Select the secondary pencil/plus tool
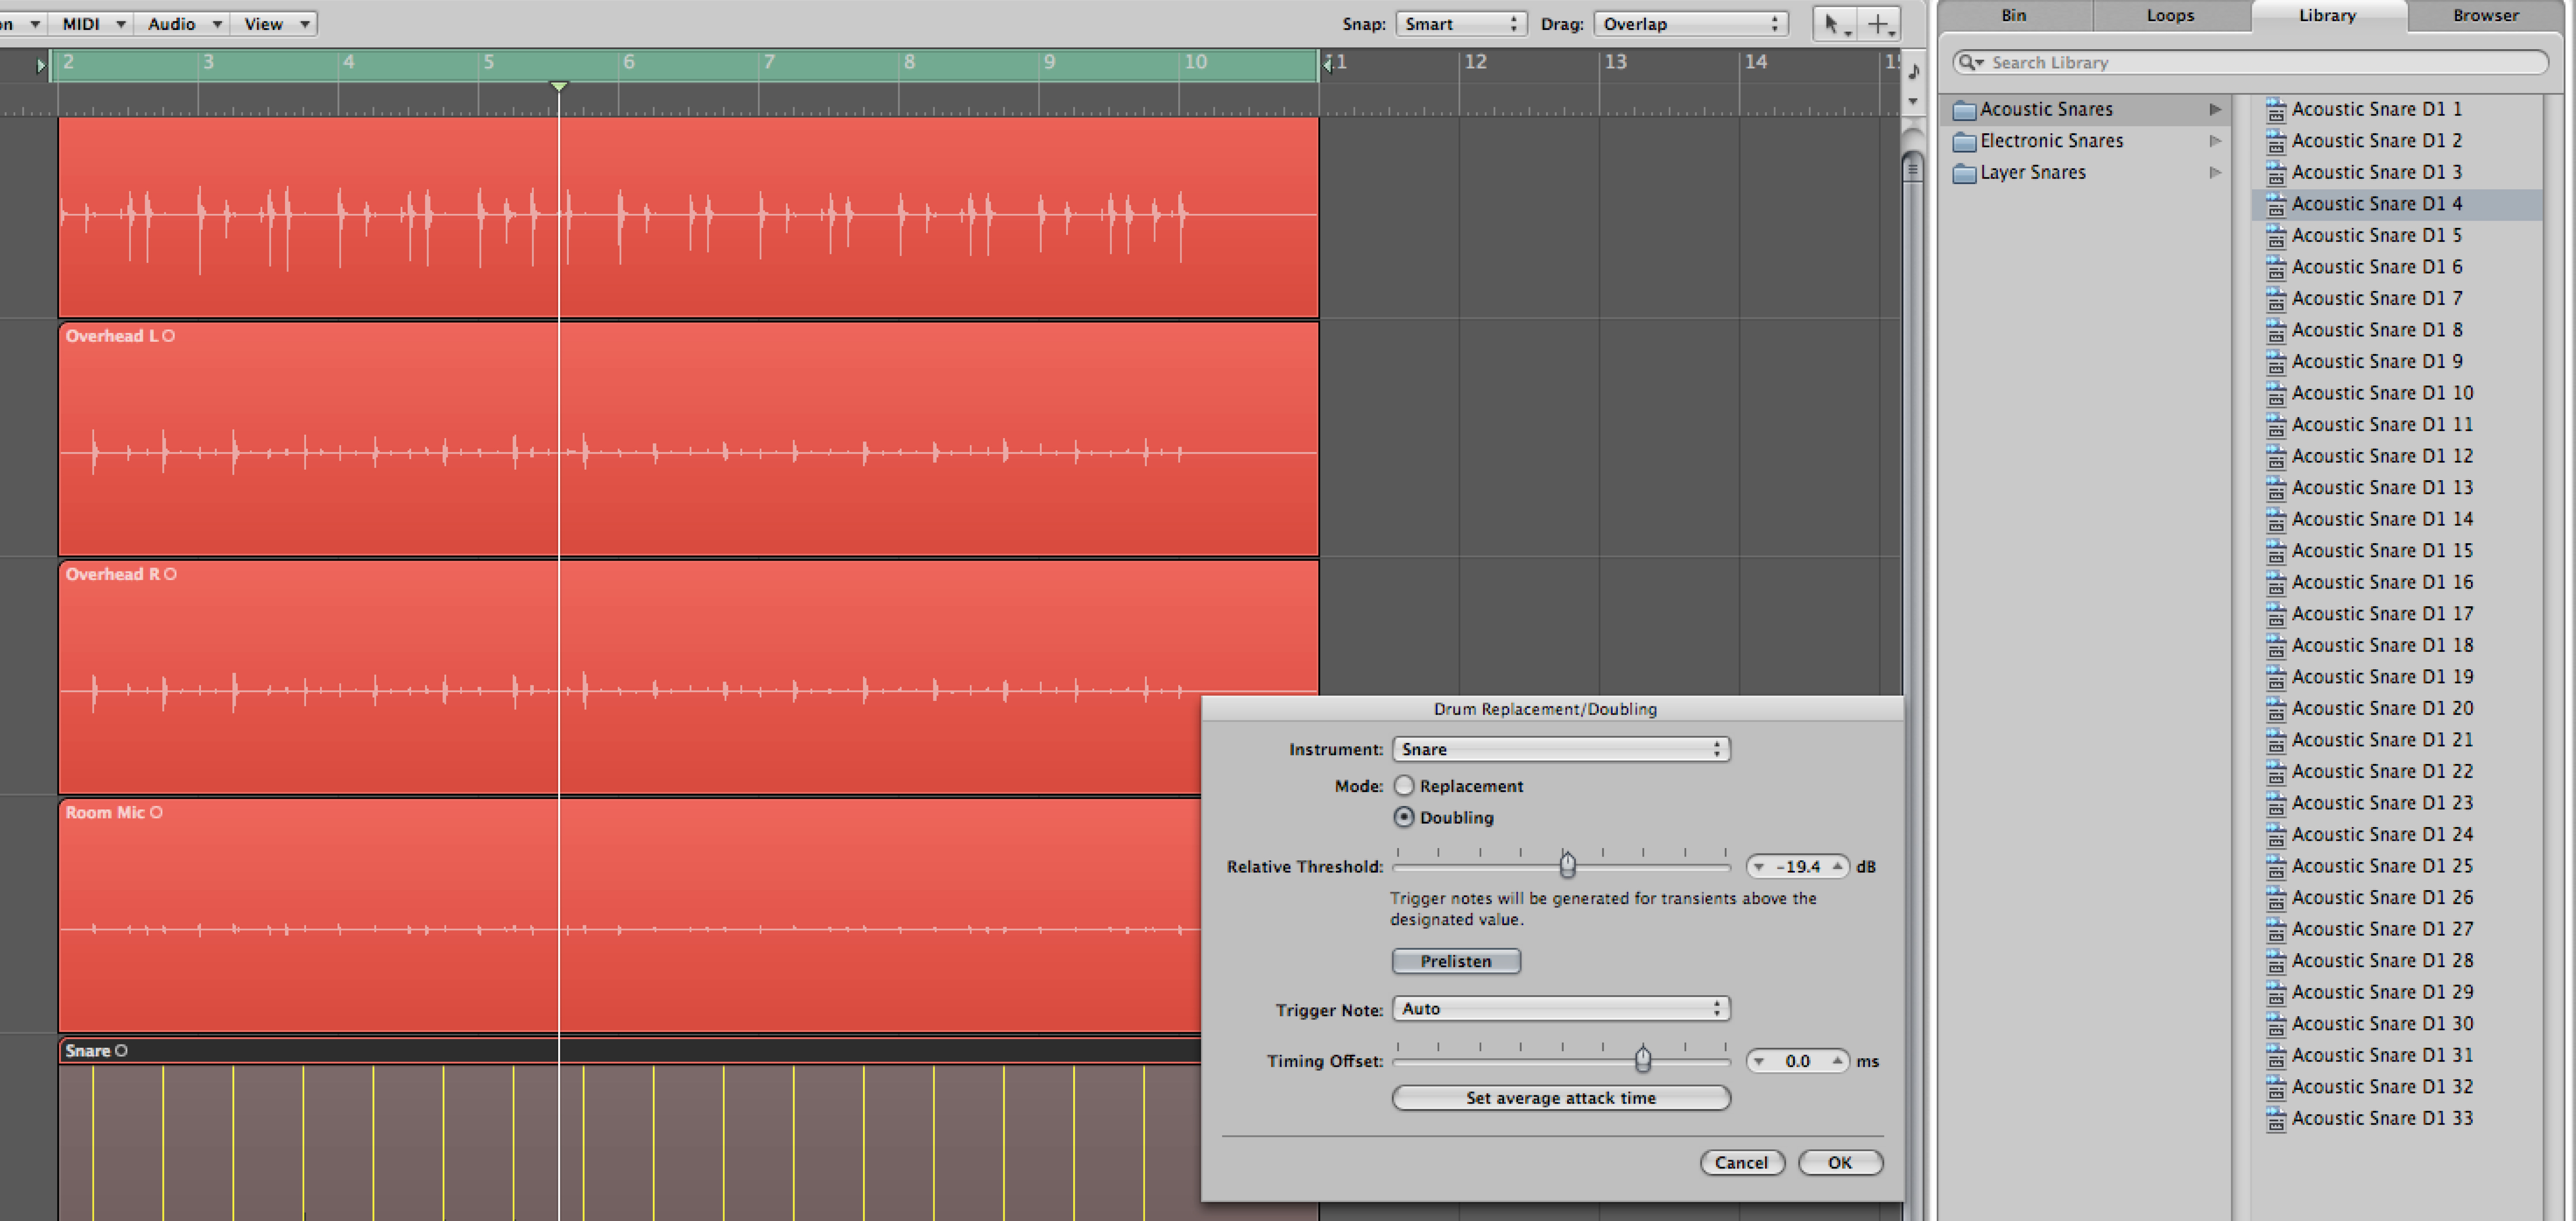This screenshot has height=1221, width=2576. tap(1879, 24)
